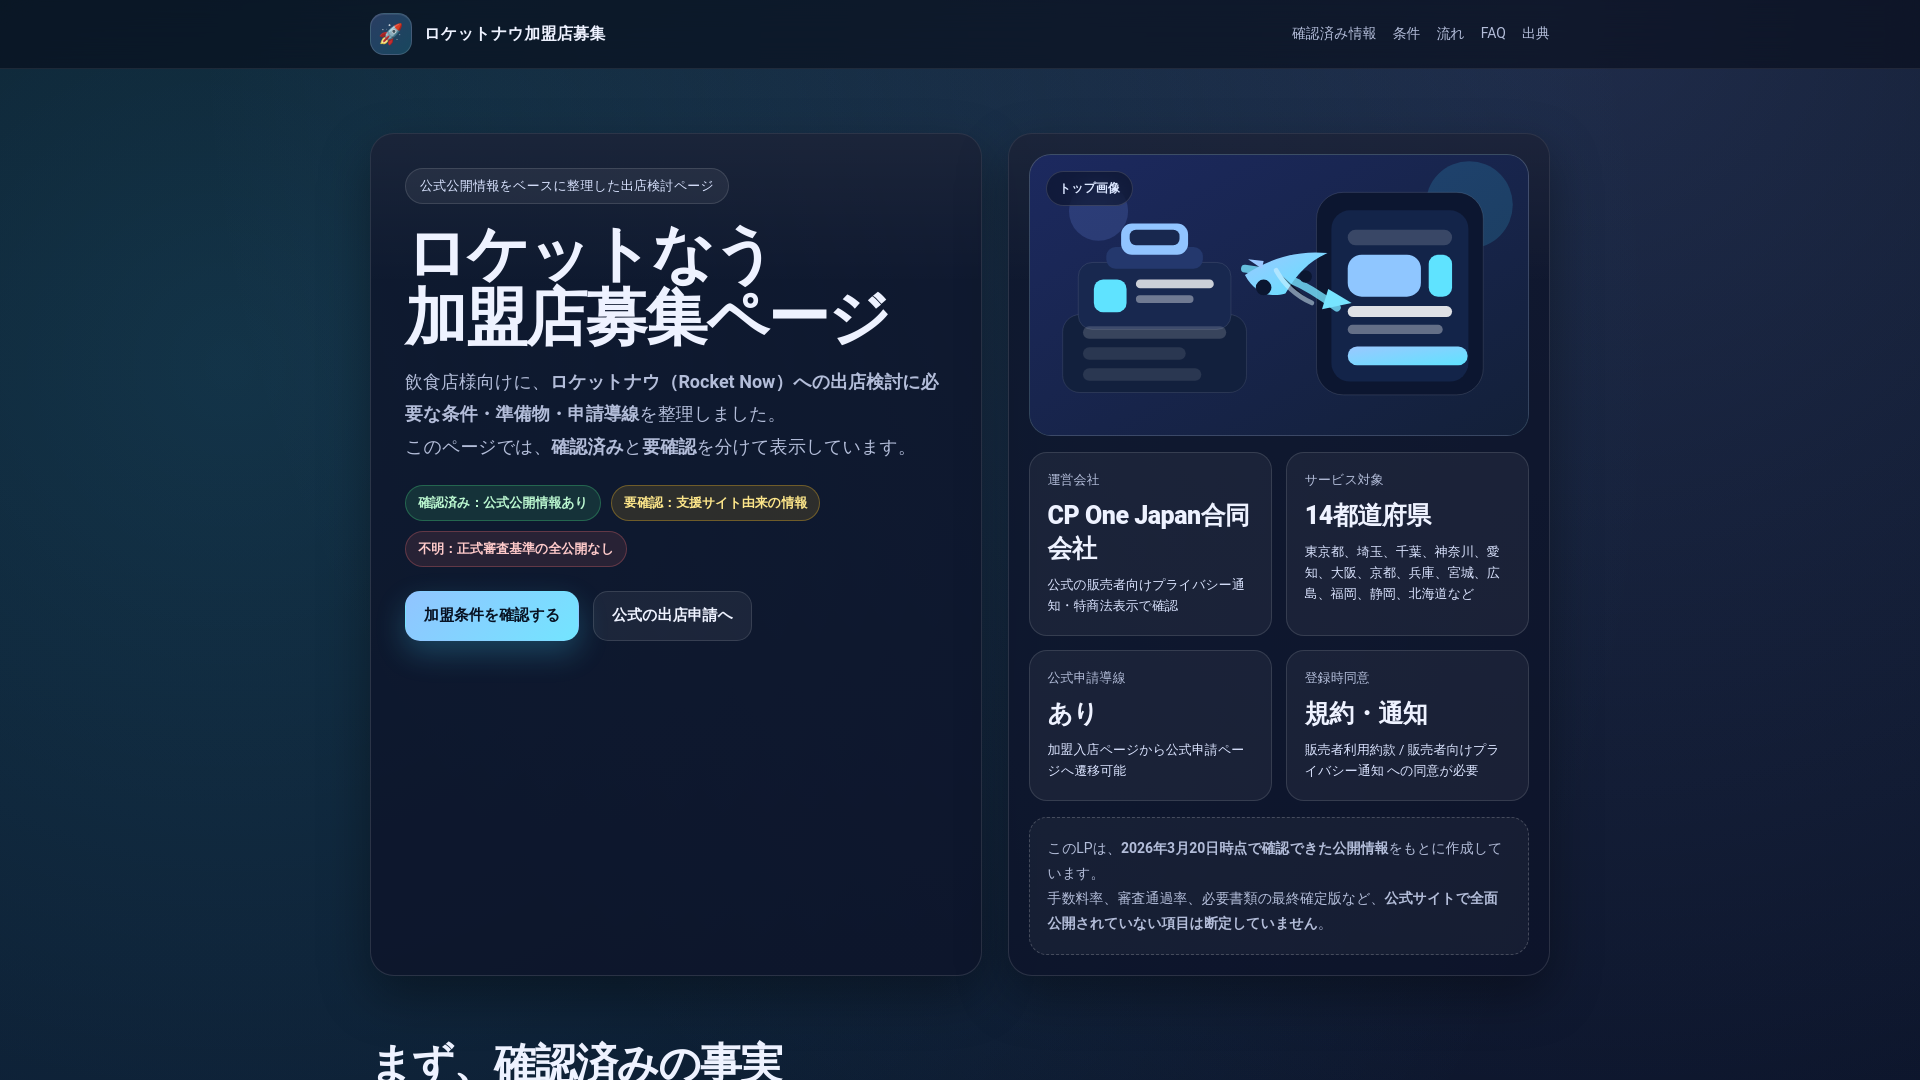The width and height of the screenshot is (1920, 1080).
Task: Click the 東京都、埼玉、千葉 prefecture list text
Action: pyautogui.click(x=1402, y=573)
